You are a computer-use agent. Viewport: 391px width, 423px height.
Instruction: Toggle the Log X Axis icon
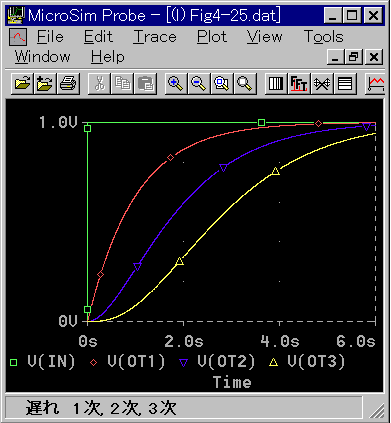(276, 83)
